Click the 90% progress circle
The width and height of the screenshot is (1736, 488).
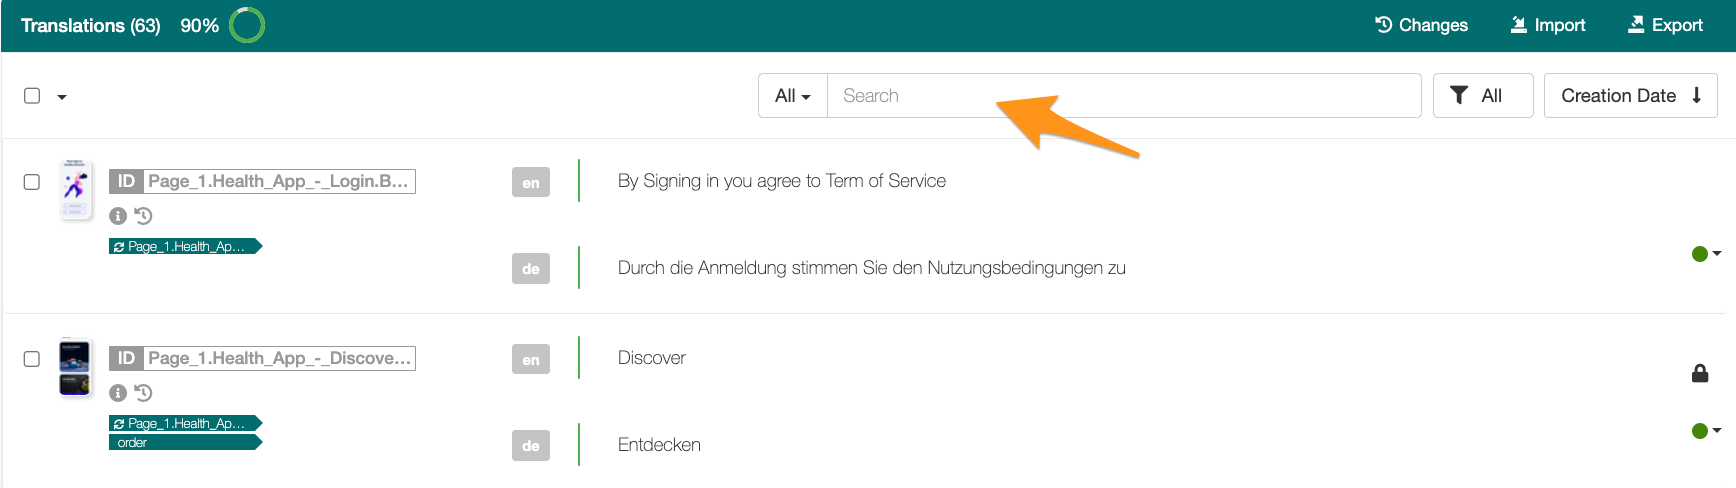(247, 25)
